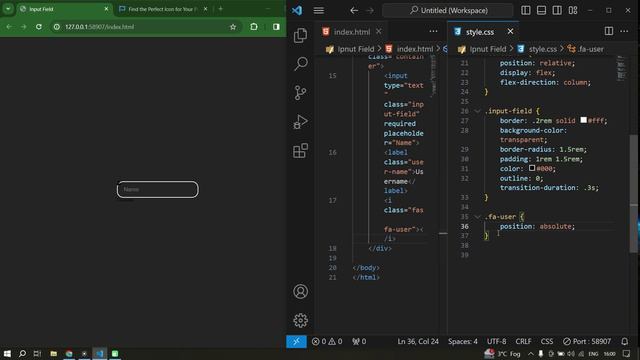Click Ln 36, Col 24 in status bar
Screen dimensions: 640x360
tap(418, 341)
